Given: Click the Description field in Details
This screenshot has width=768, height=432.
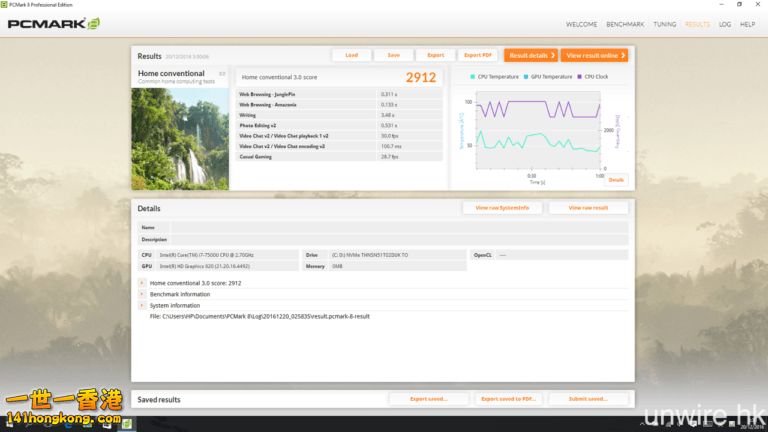Looking at the screenshot, I should click(x=399, y=240).
